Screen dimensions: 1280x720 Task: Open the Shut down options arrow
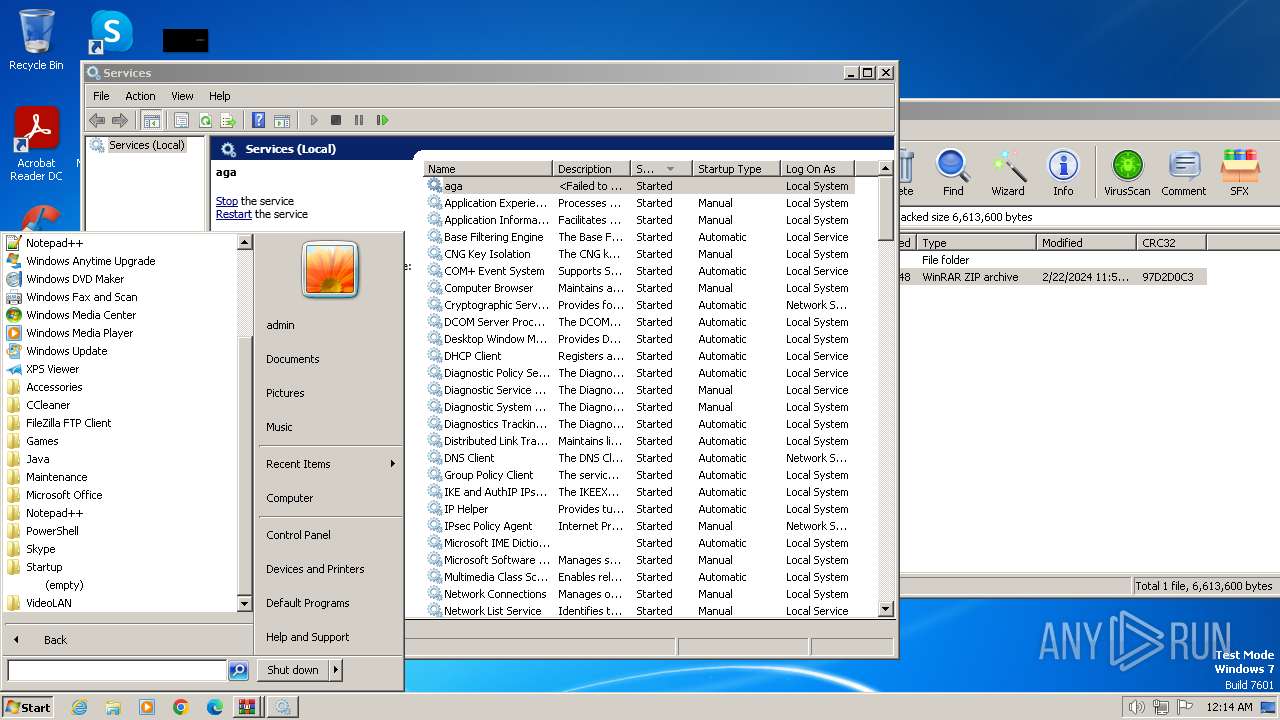click(335, 670)
